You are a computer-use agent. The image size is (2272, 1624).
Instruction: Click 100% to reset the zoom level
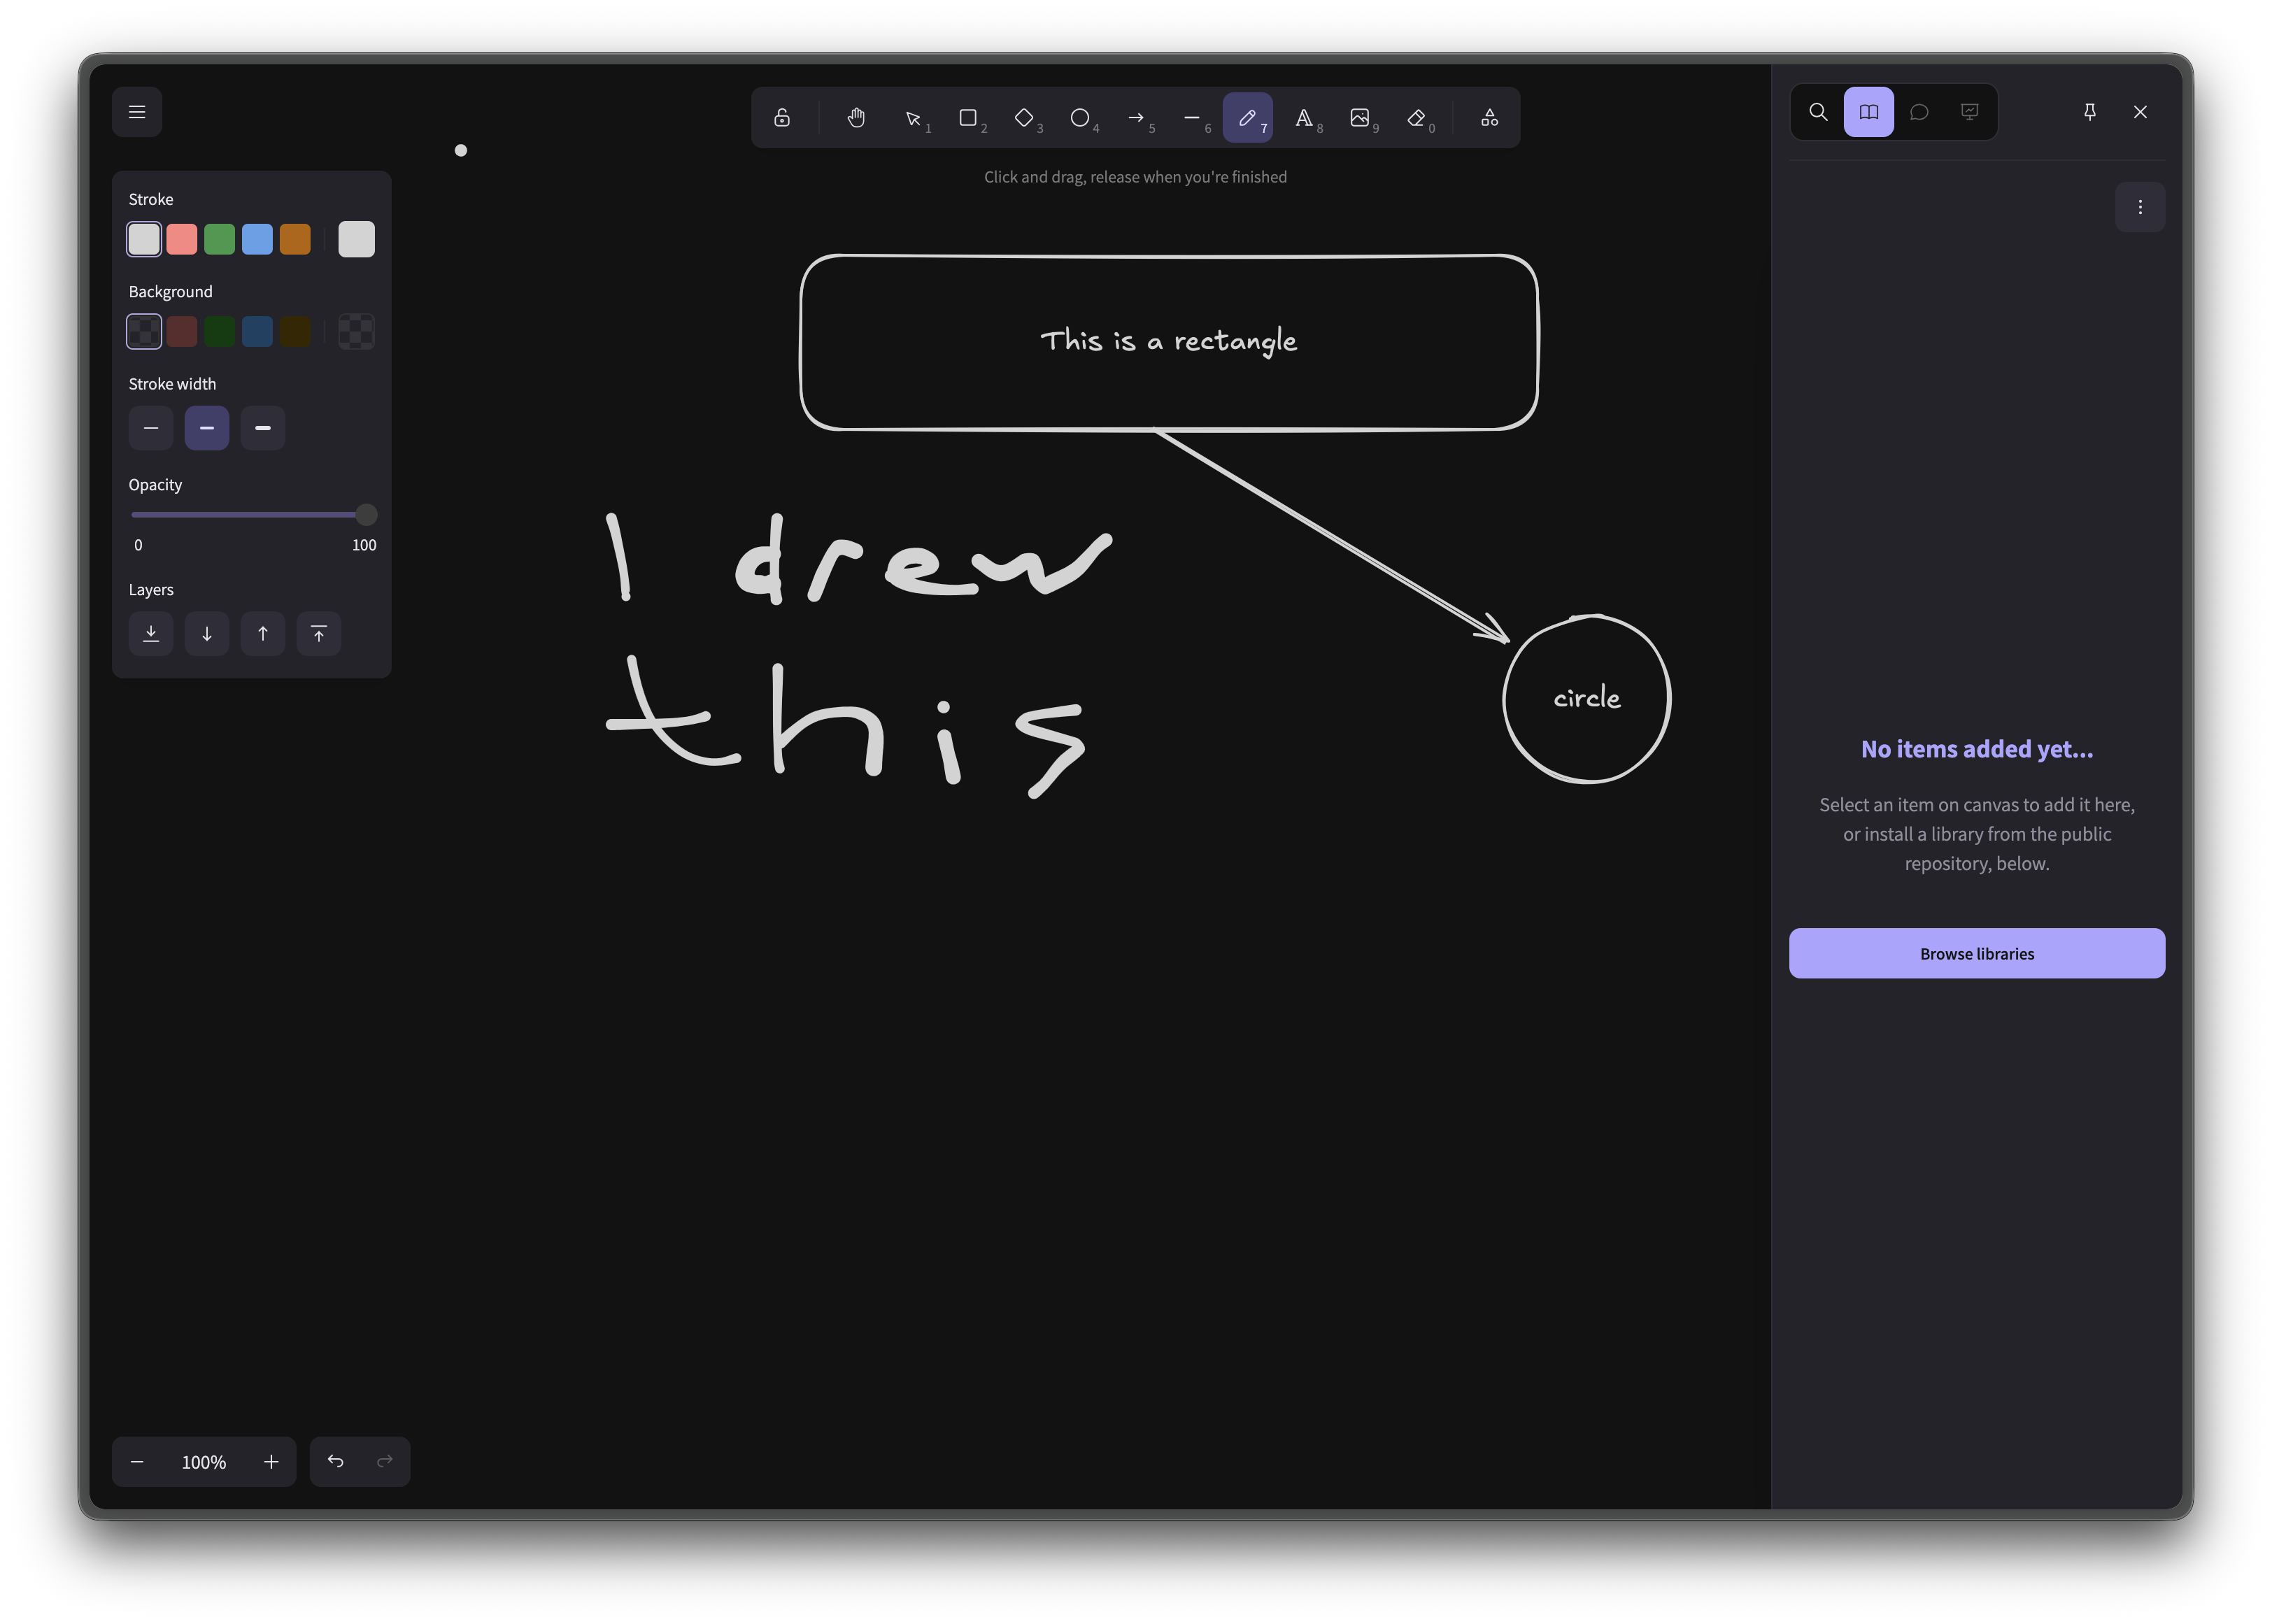203,1461
